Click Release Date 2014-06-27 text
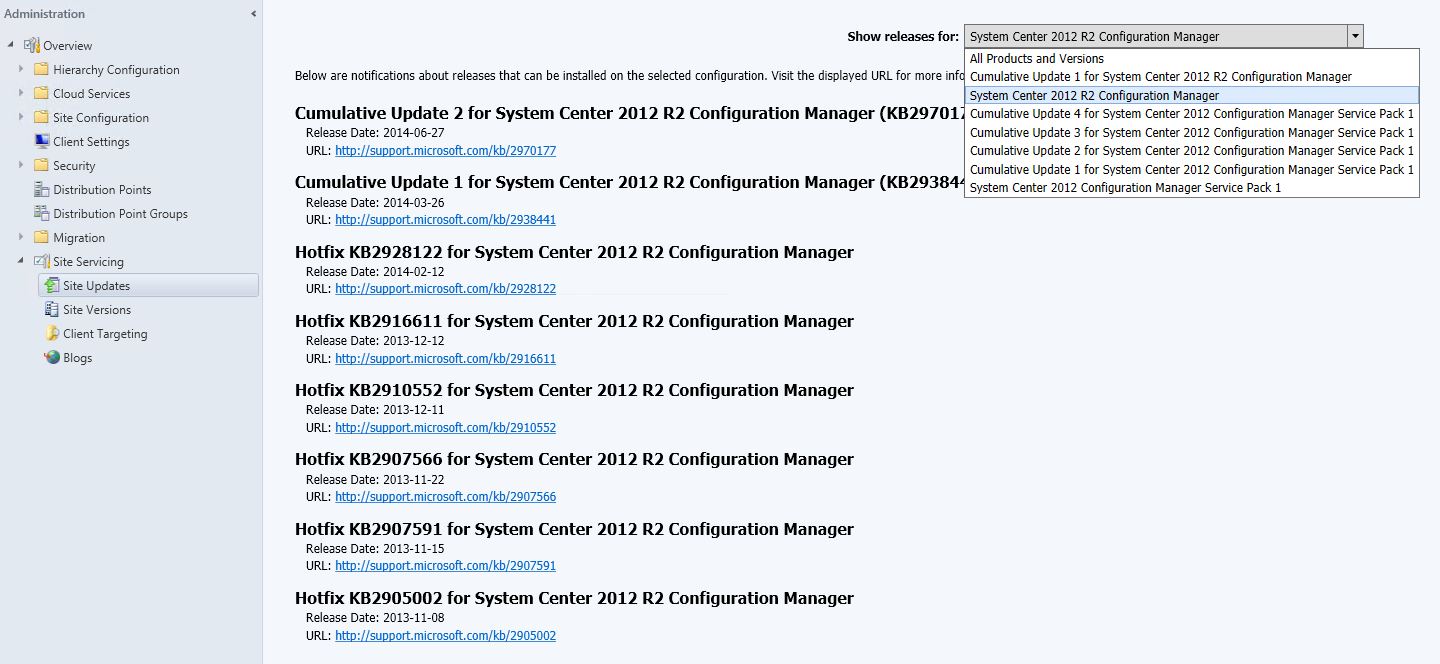This screenshot has width=1440, height=664. click(375, 133)
